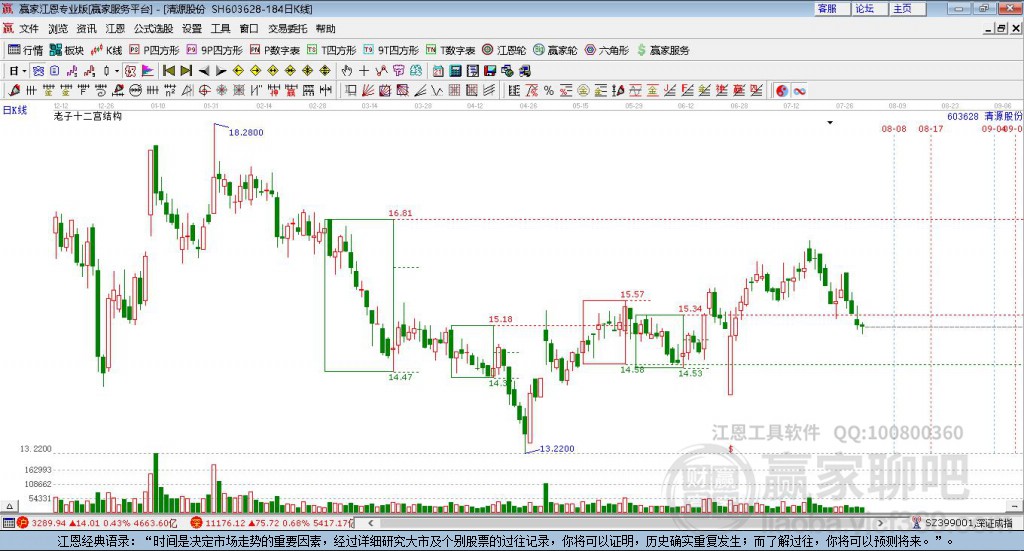Open the 帮助 menu
Screen dimensions: 1024x551
(x=325, y=29)
